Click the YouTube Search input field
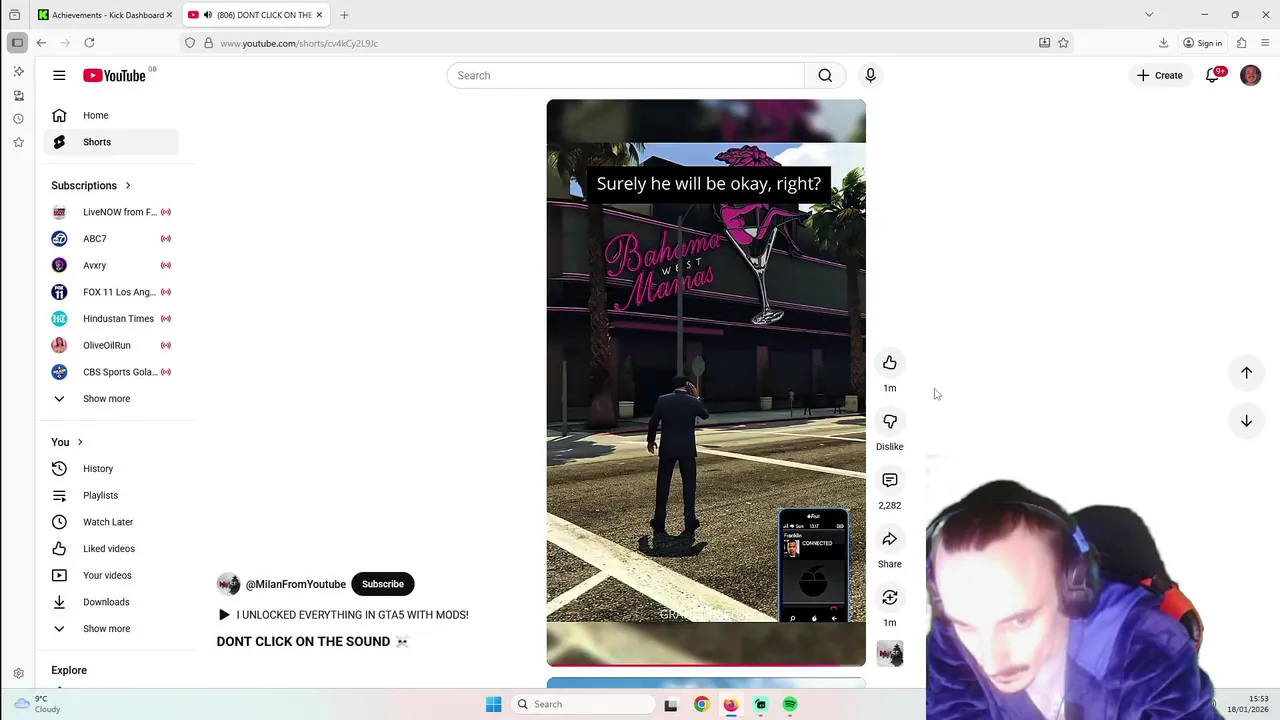Screen dimensions: 1280x720 pyautogui.click(x=625, y=75)
